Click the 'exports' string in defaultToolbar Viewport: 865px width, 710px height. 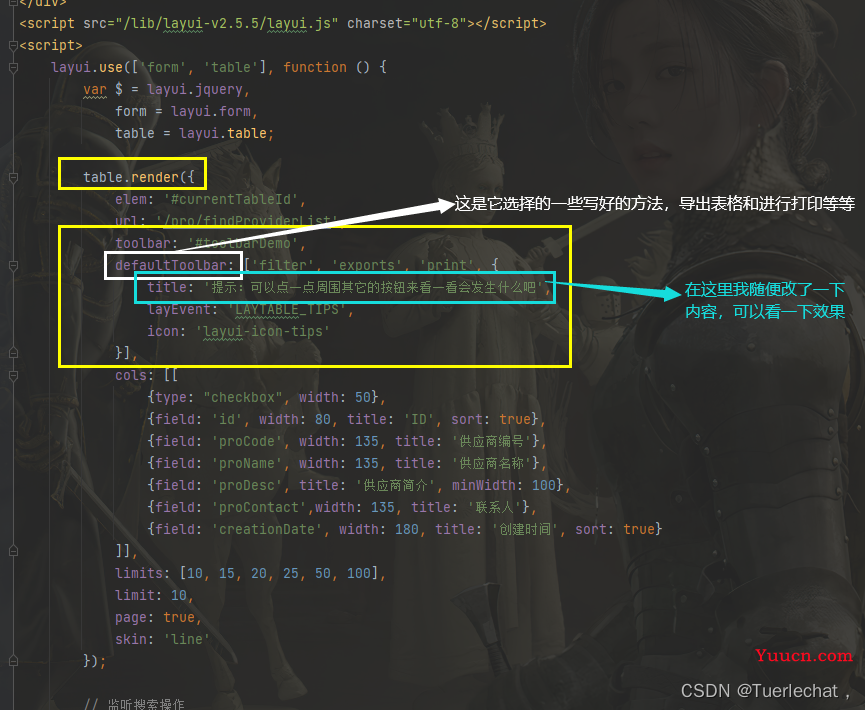[367, 265]
